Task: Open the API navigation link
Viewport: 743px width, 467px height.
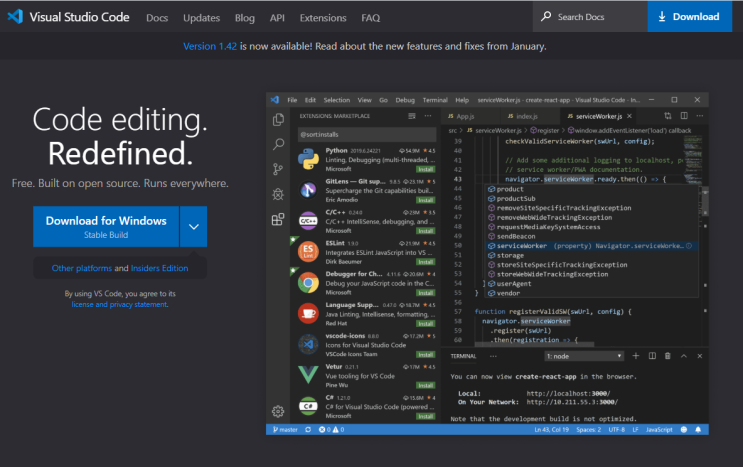Action: (277, 18)
